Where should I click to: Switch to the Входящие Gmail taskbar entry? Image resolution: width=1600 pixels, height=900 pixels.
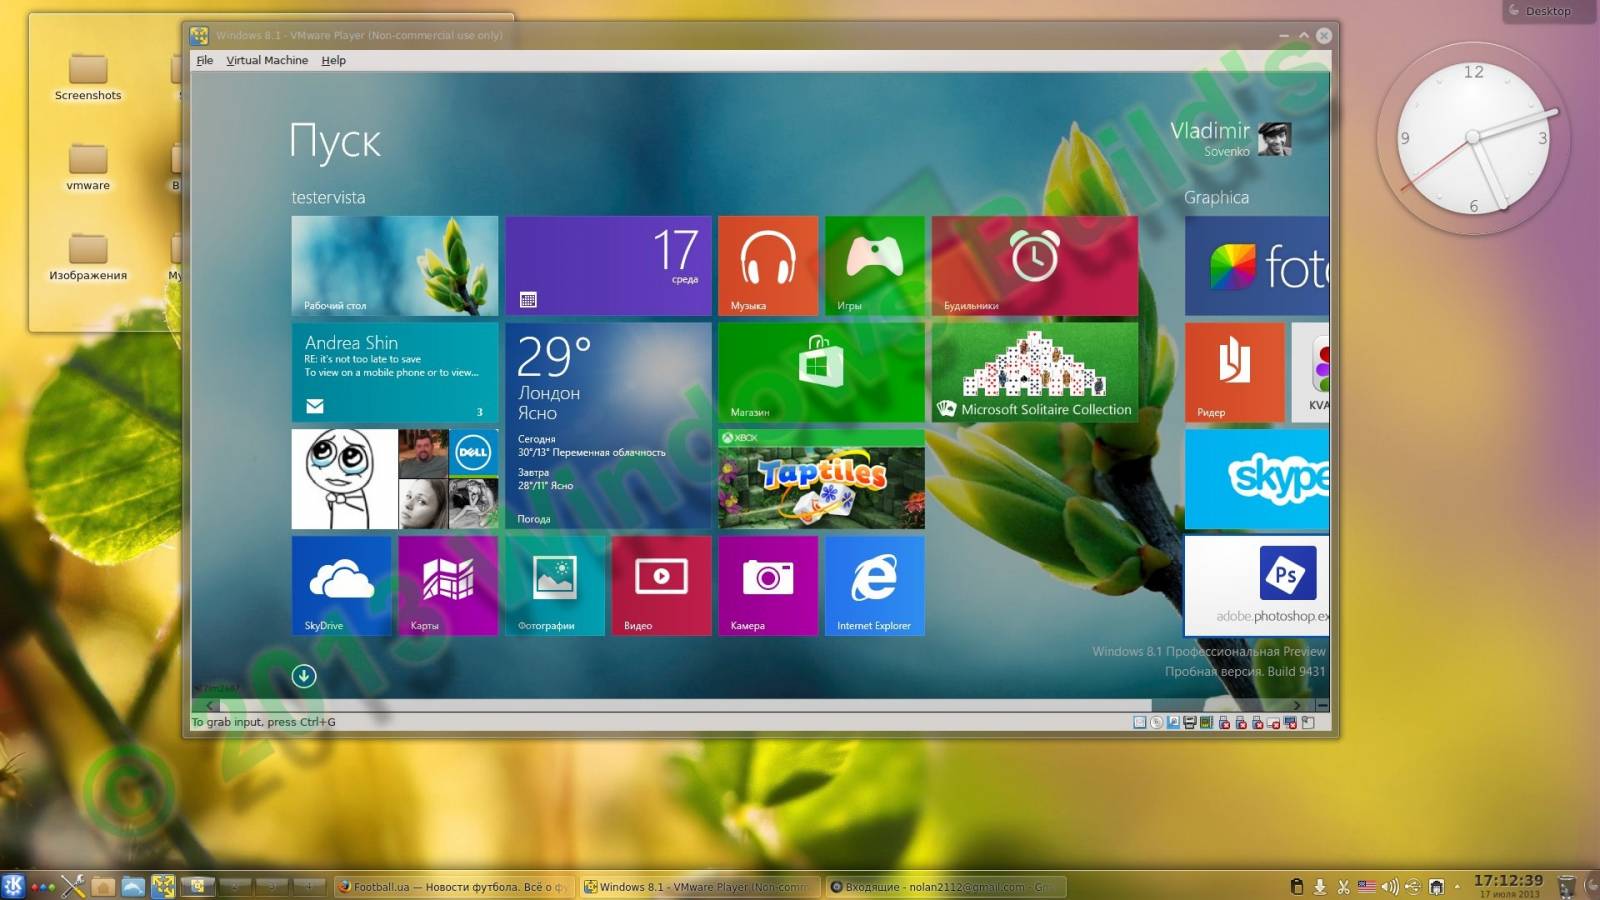coord(946,886)
